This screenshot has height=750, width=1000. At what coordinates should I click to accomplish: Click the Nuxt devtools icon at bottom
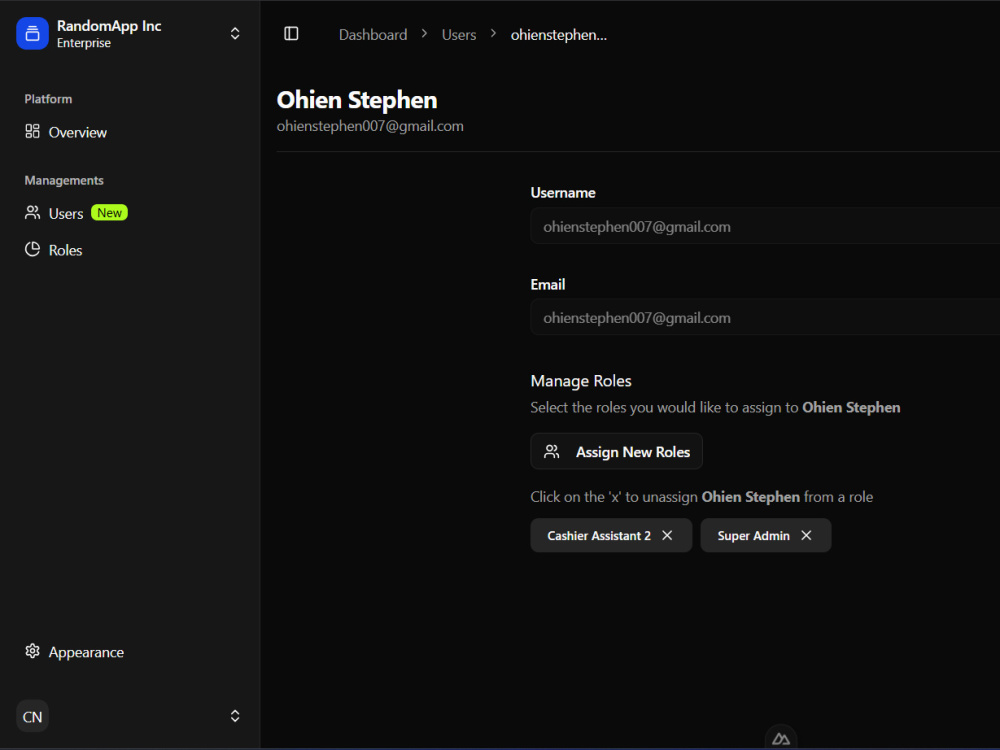(781, 739)
